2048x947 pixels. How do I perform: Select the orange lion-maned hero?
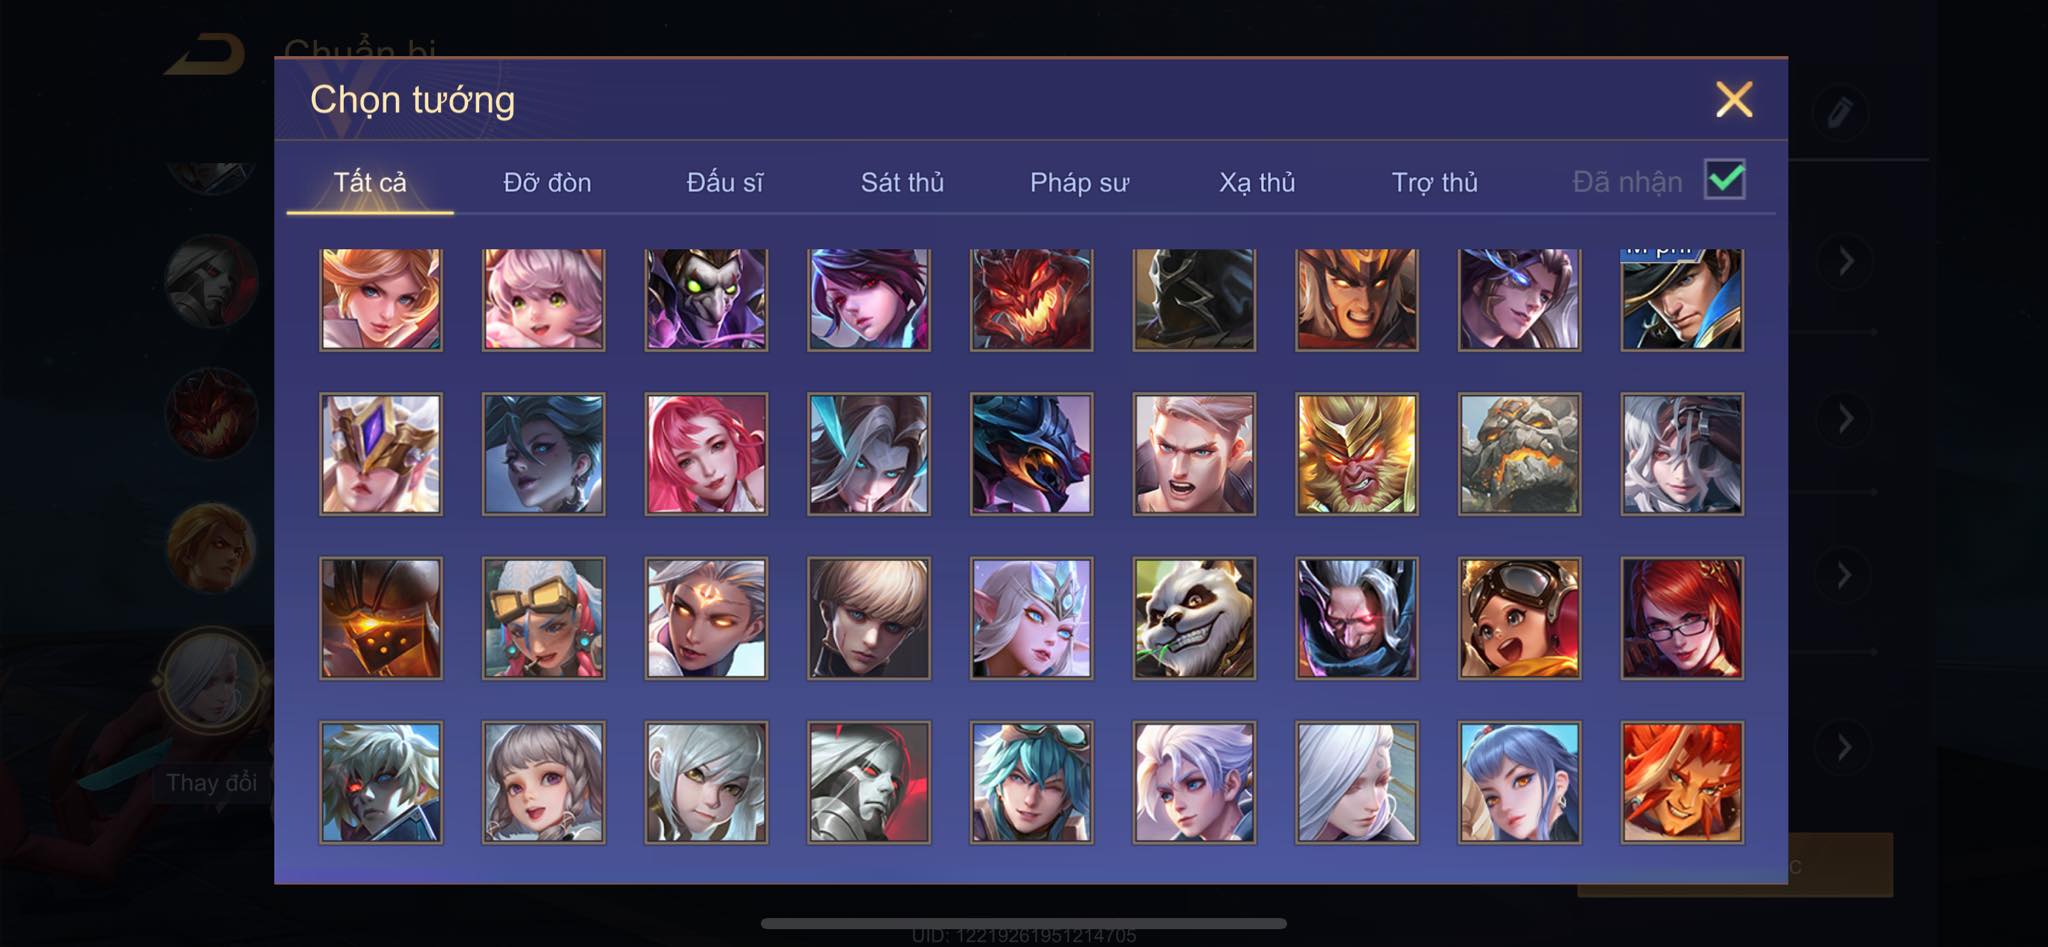pyautogui.click(x=1682, y=782)
